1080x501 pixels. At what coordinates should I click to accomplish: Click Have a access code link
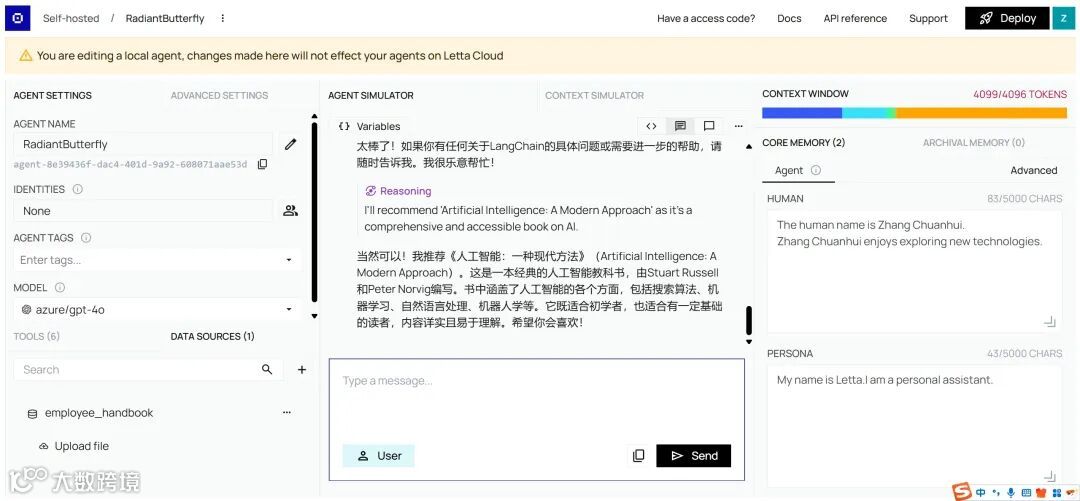pyautogui.click(x=706, y=19)
